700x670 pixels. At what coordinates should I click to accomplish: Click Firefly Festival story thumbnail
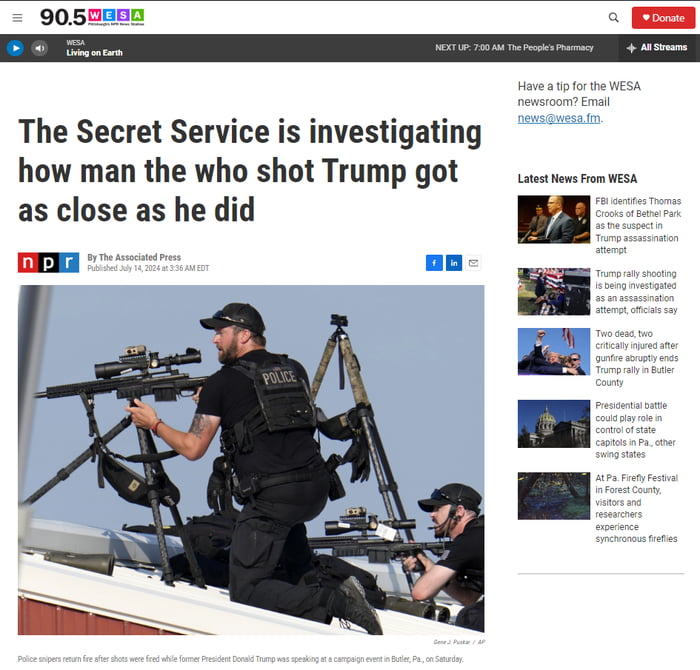point(554,495)
